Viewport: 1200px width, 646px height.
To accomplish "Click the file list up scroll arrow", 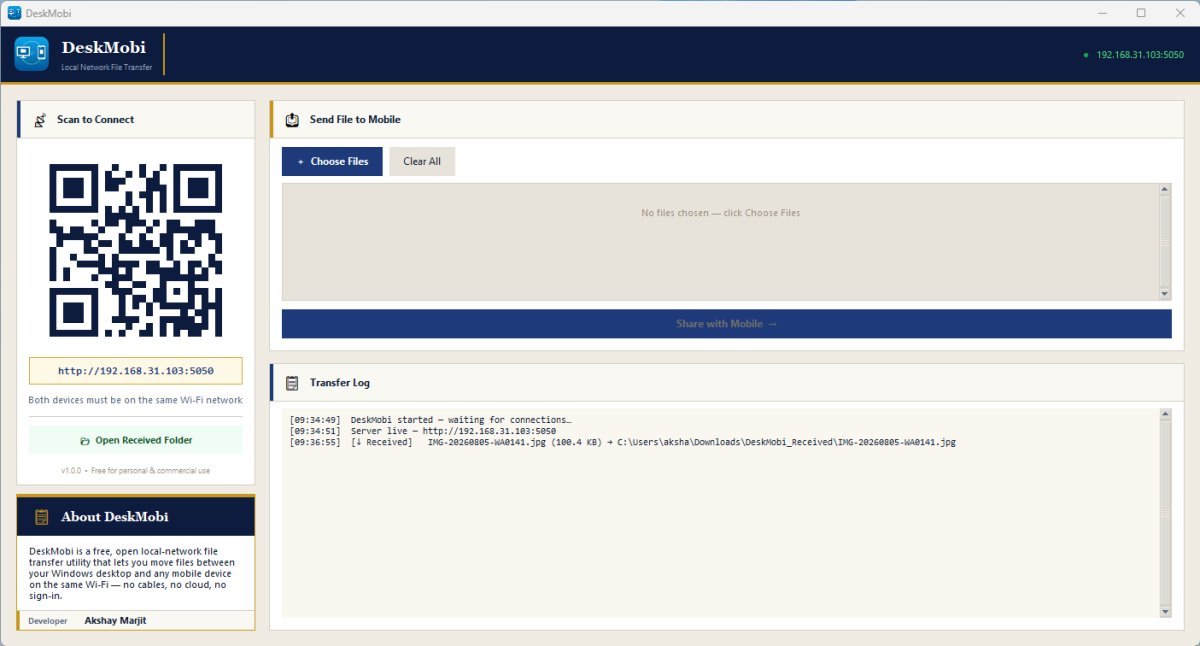I will 1164,189.
